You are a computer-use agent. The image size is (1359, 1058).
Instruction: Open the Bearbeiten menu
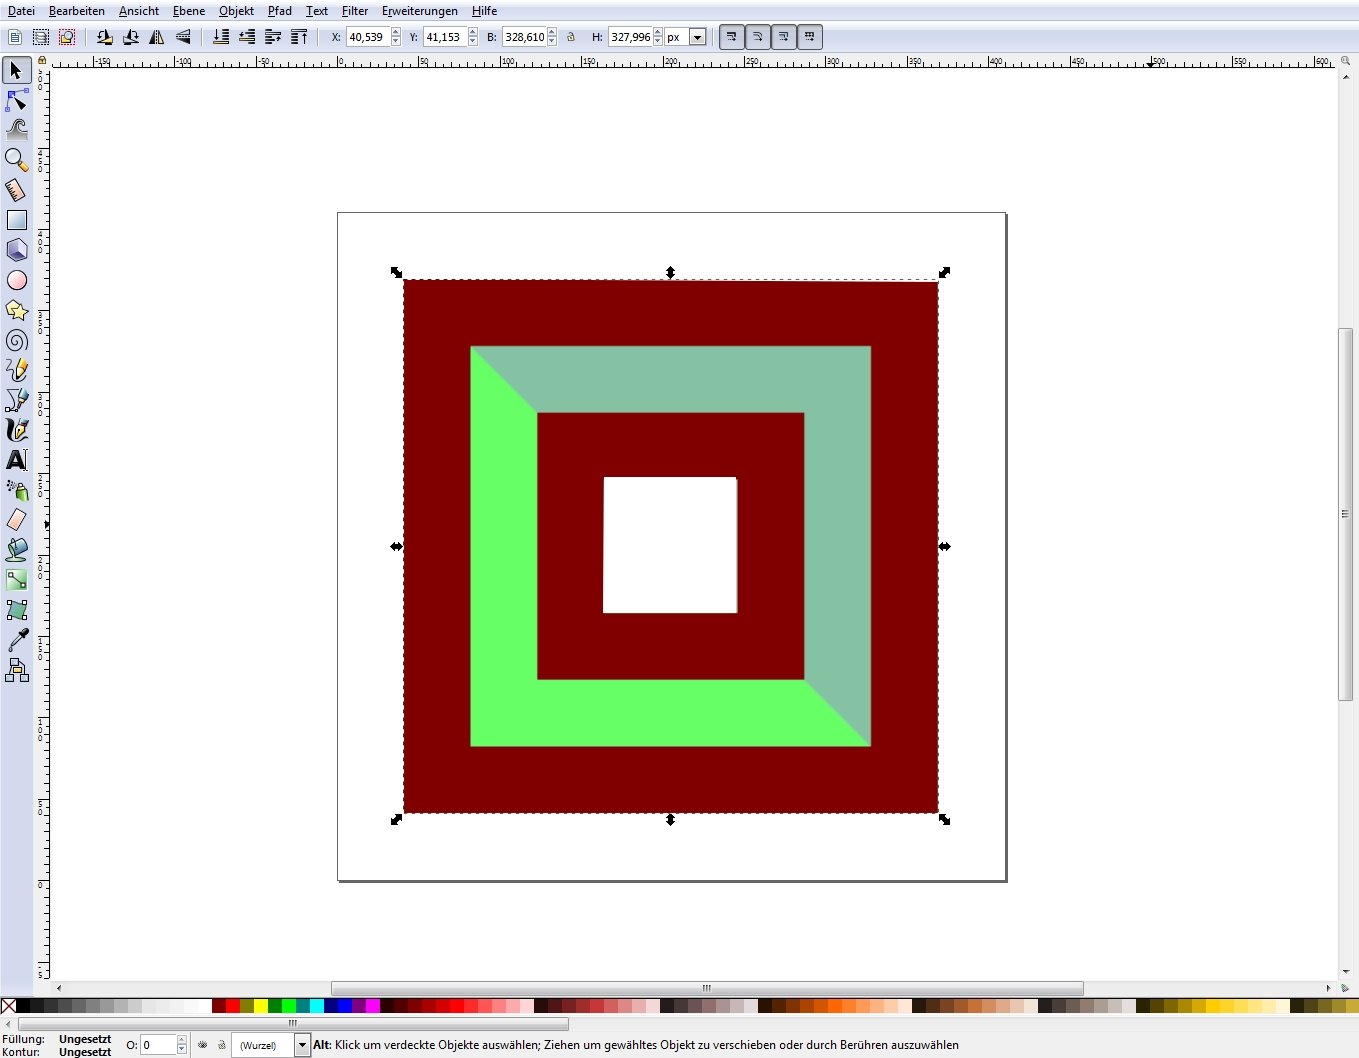pos(77,11)
